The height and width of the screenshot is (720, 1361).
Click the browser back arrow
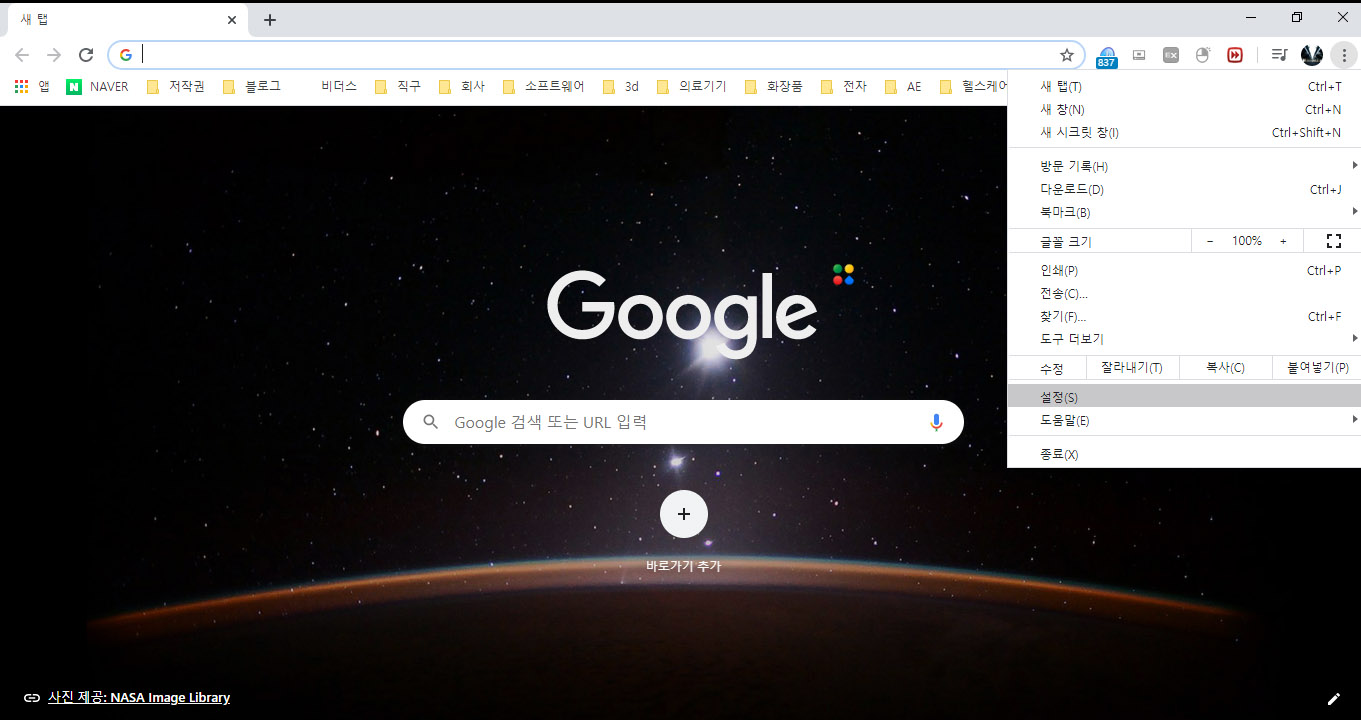coord(22,55)
